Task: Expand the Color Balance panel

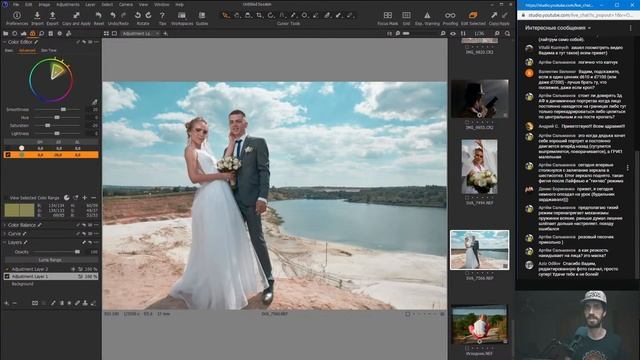Action: [x=4, y=225]
